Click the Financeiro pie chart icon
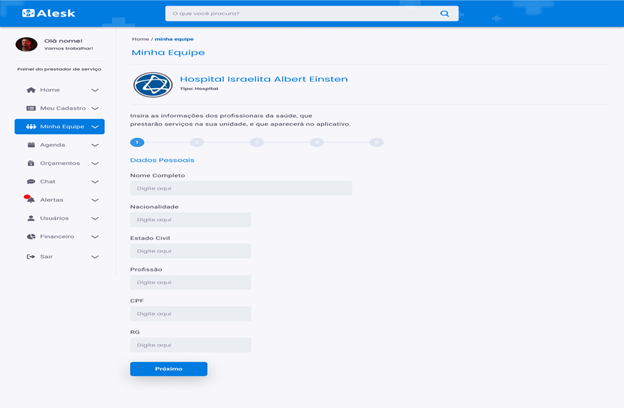 [x=31, y=236]
